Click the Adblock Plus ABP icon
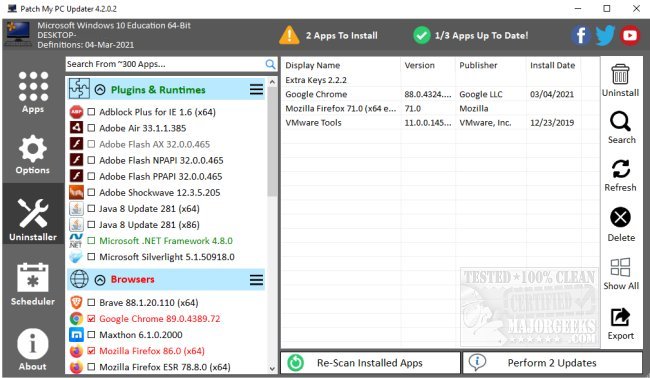 tap(76, 112)
